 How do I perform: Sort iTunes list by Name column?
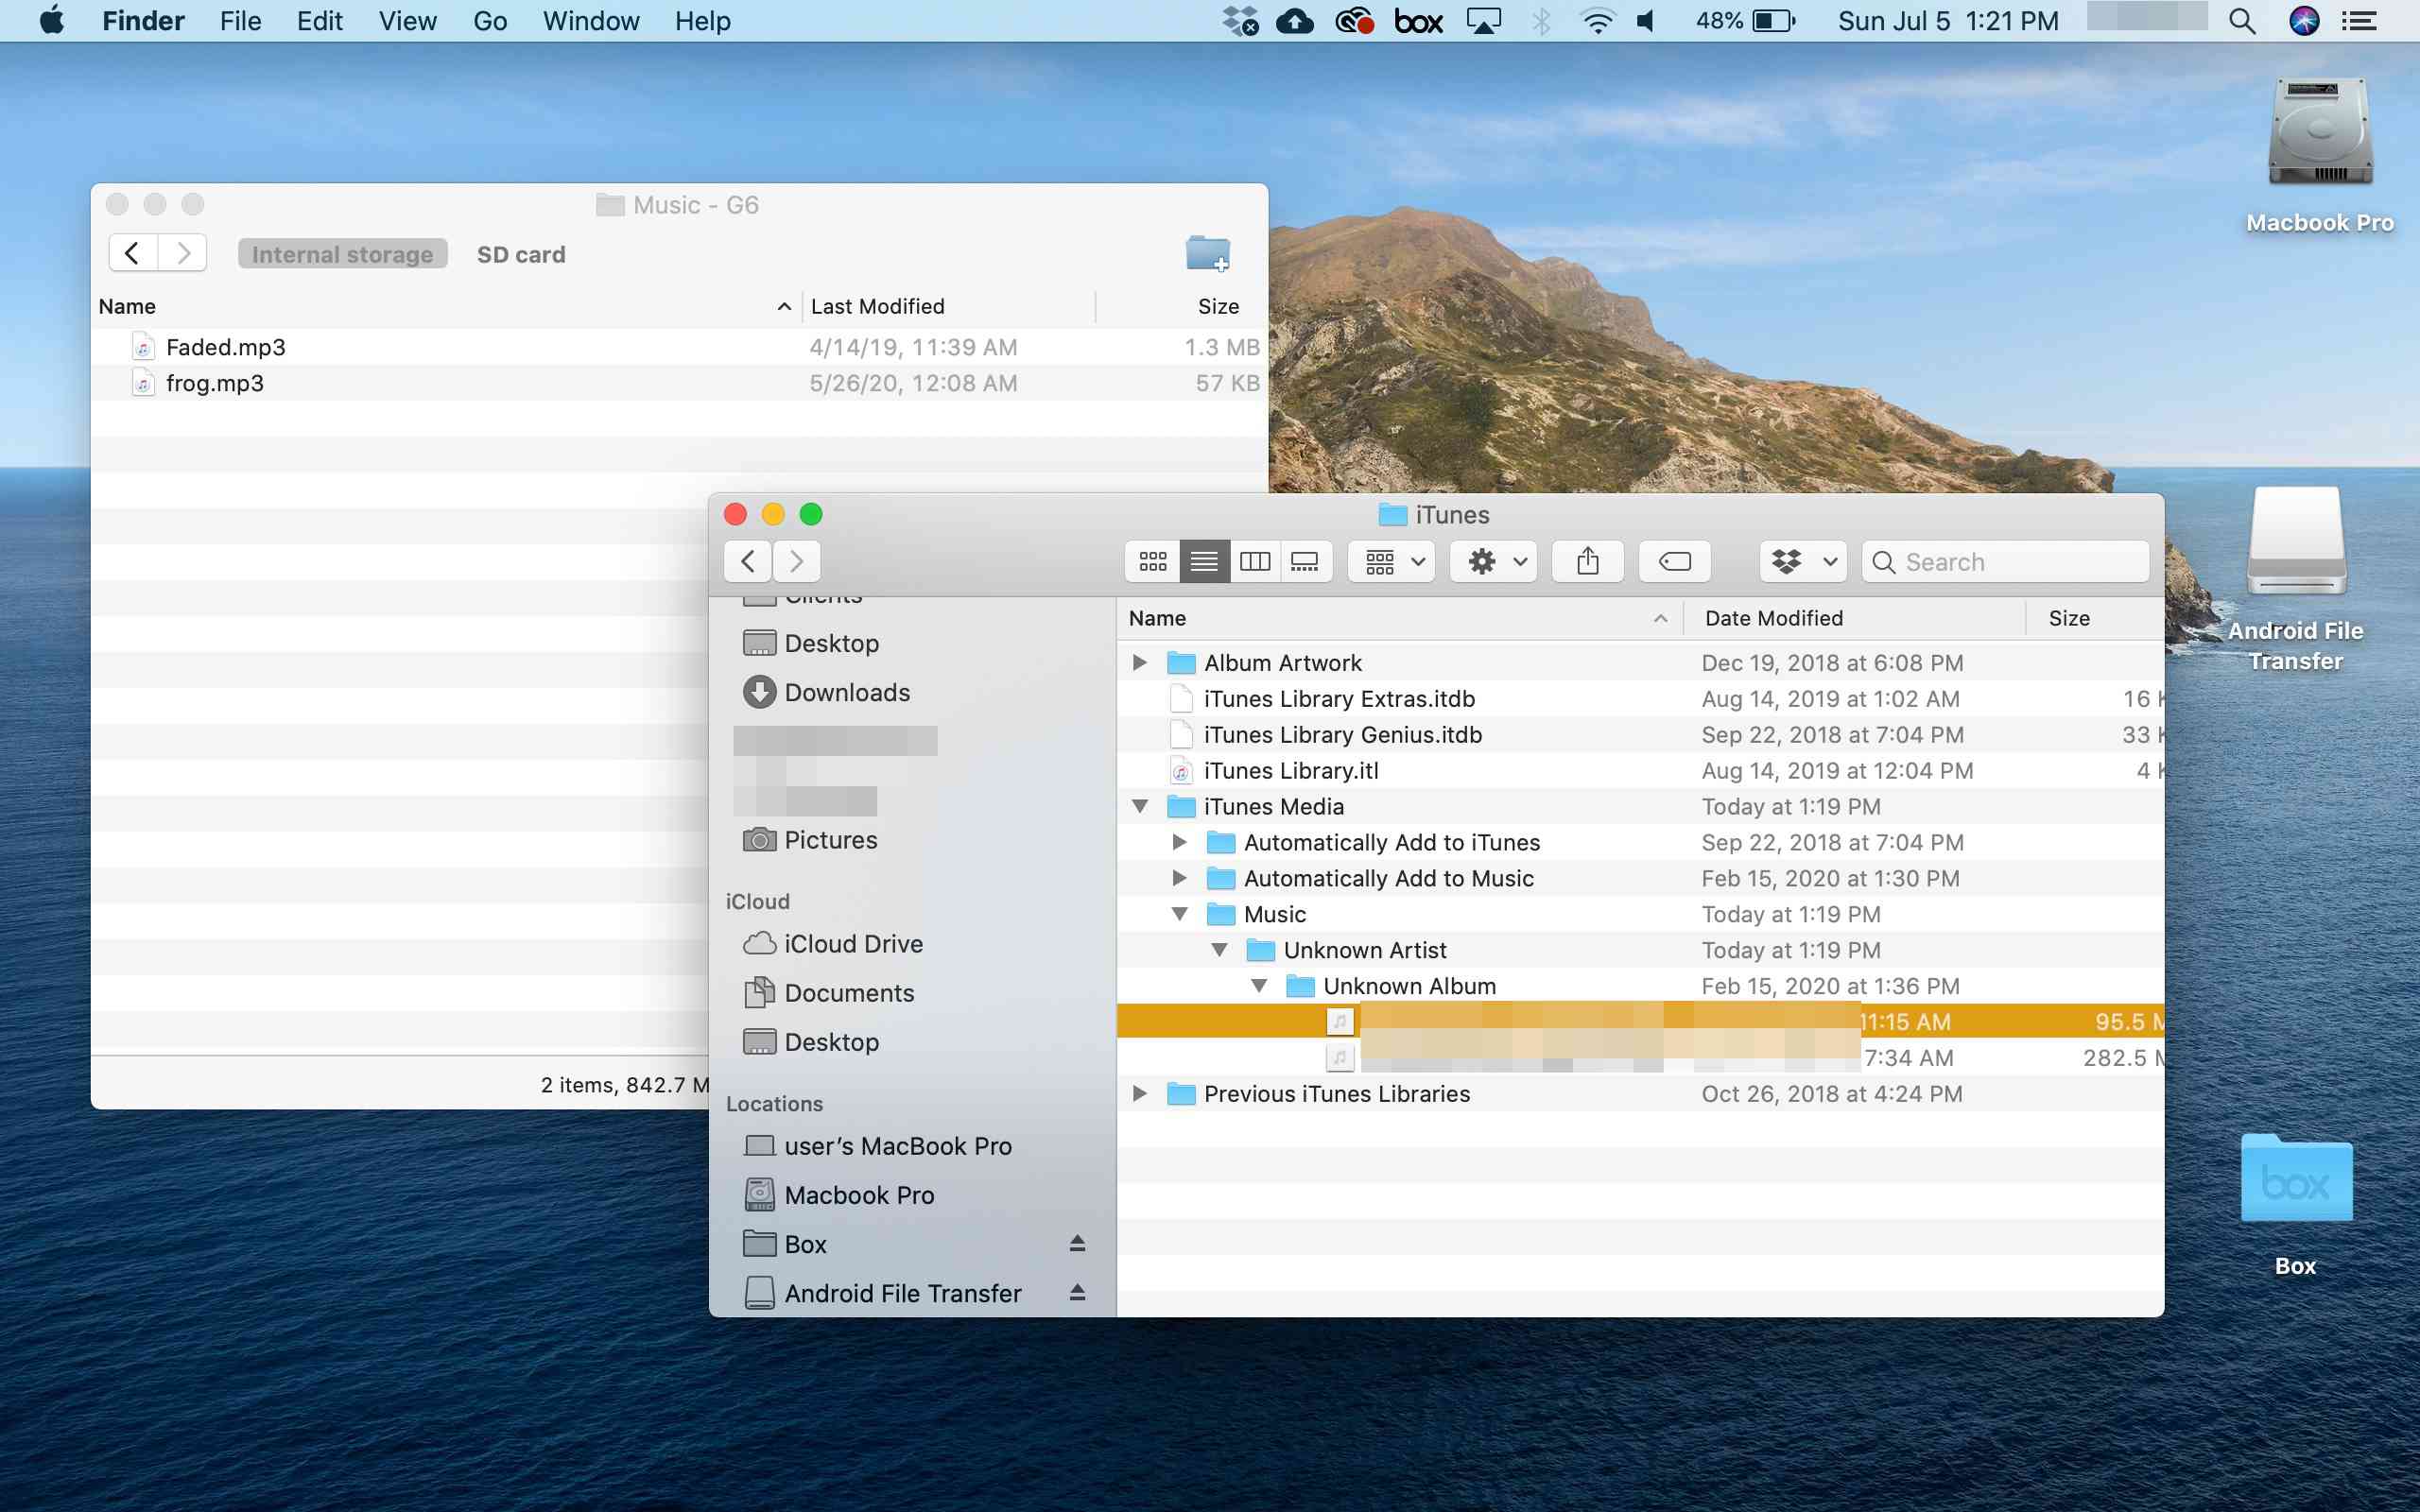click(1400, 618)
